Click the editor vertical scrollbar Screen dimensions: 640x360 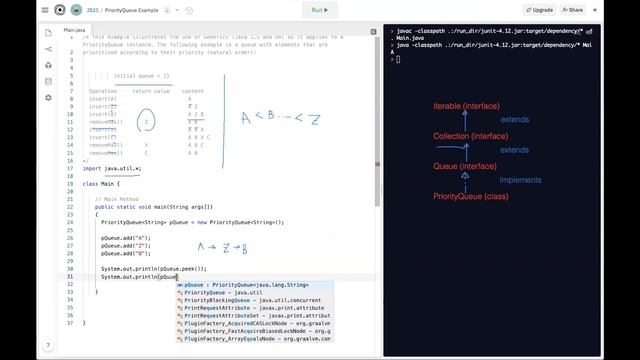(378, 122)
